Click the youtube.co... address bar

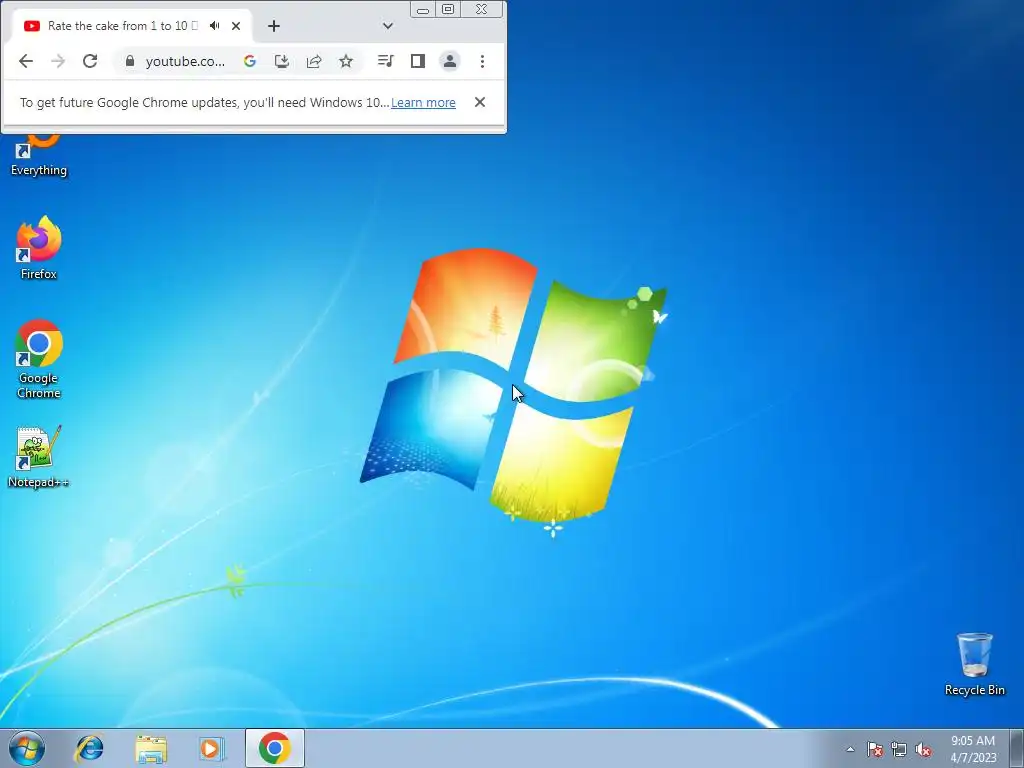point(185,61)
